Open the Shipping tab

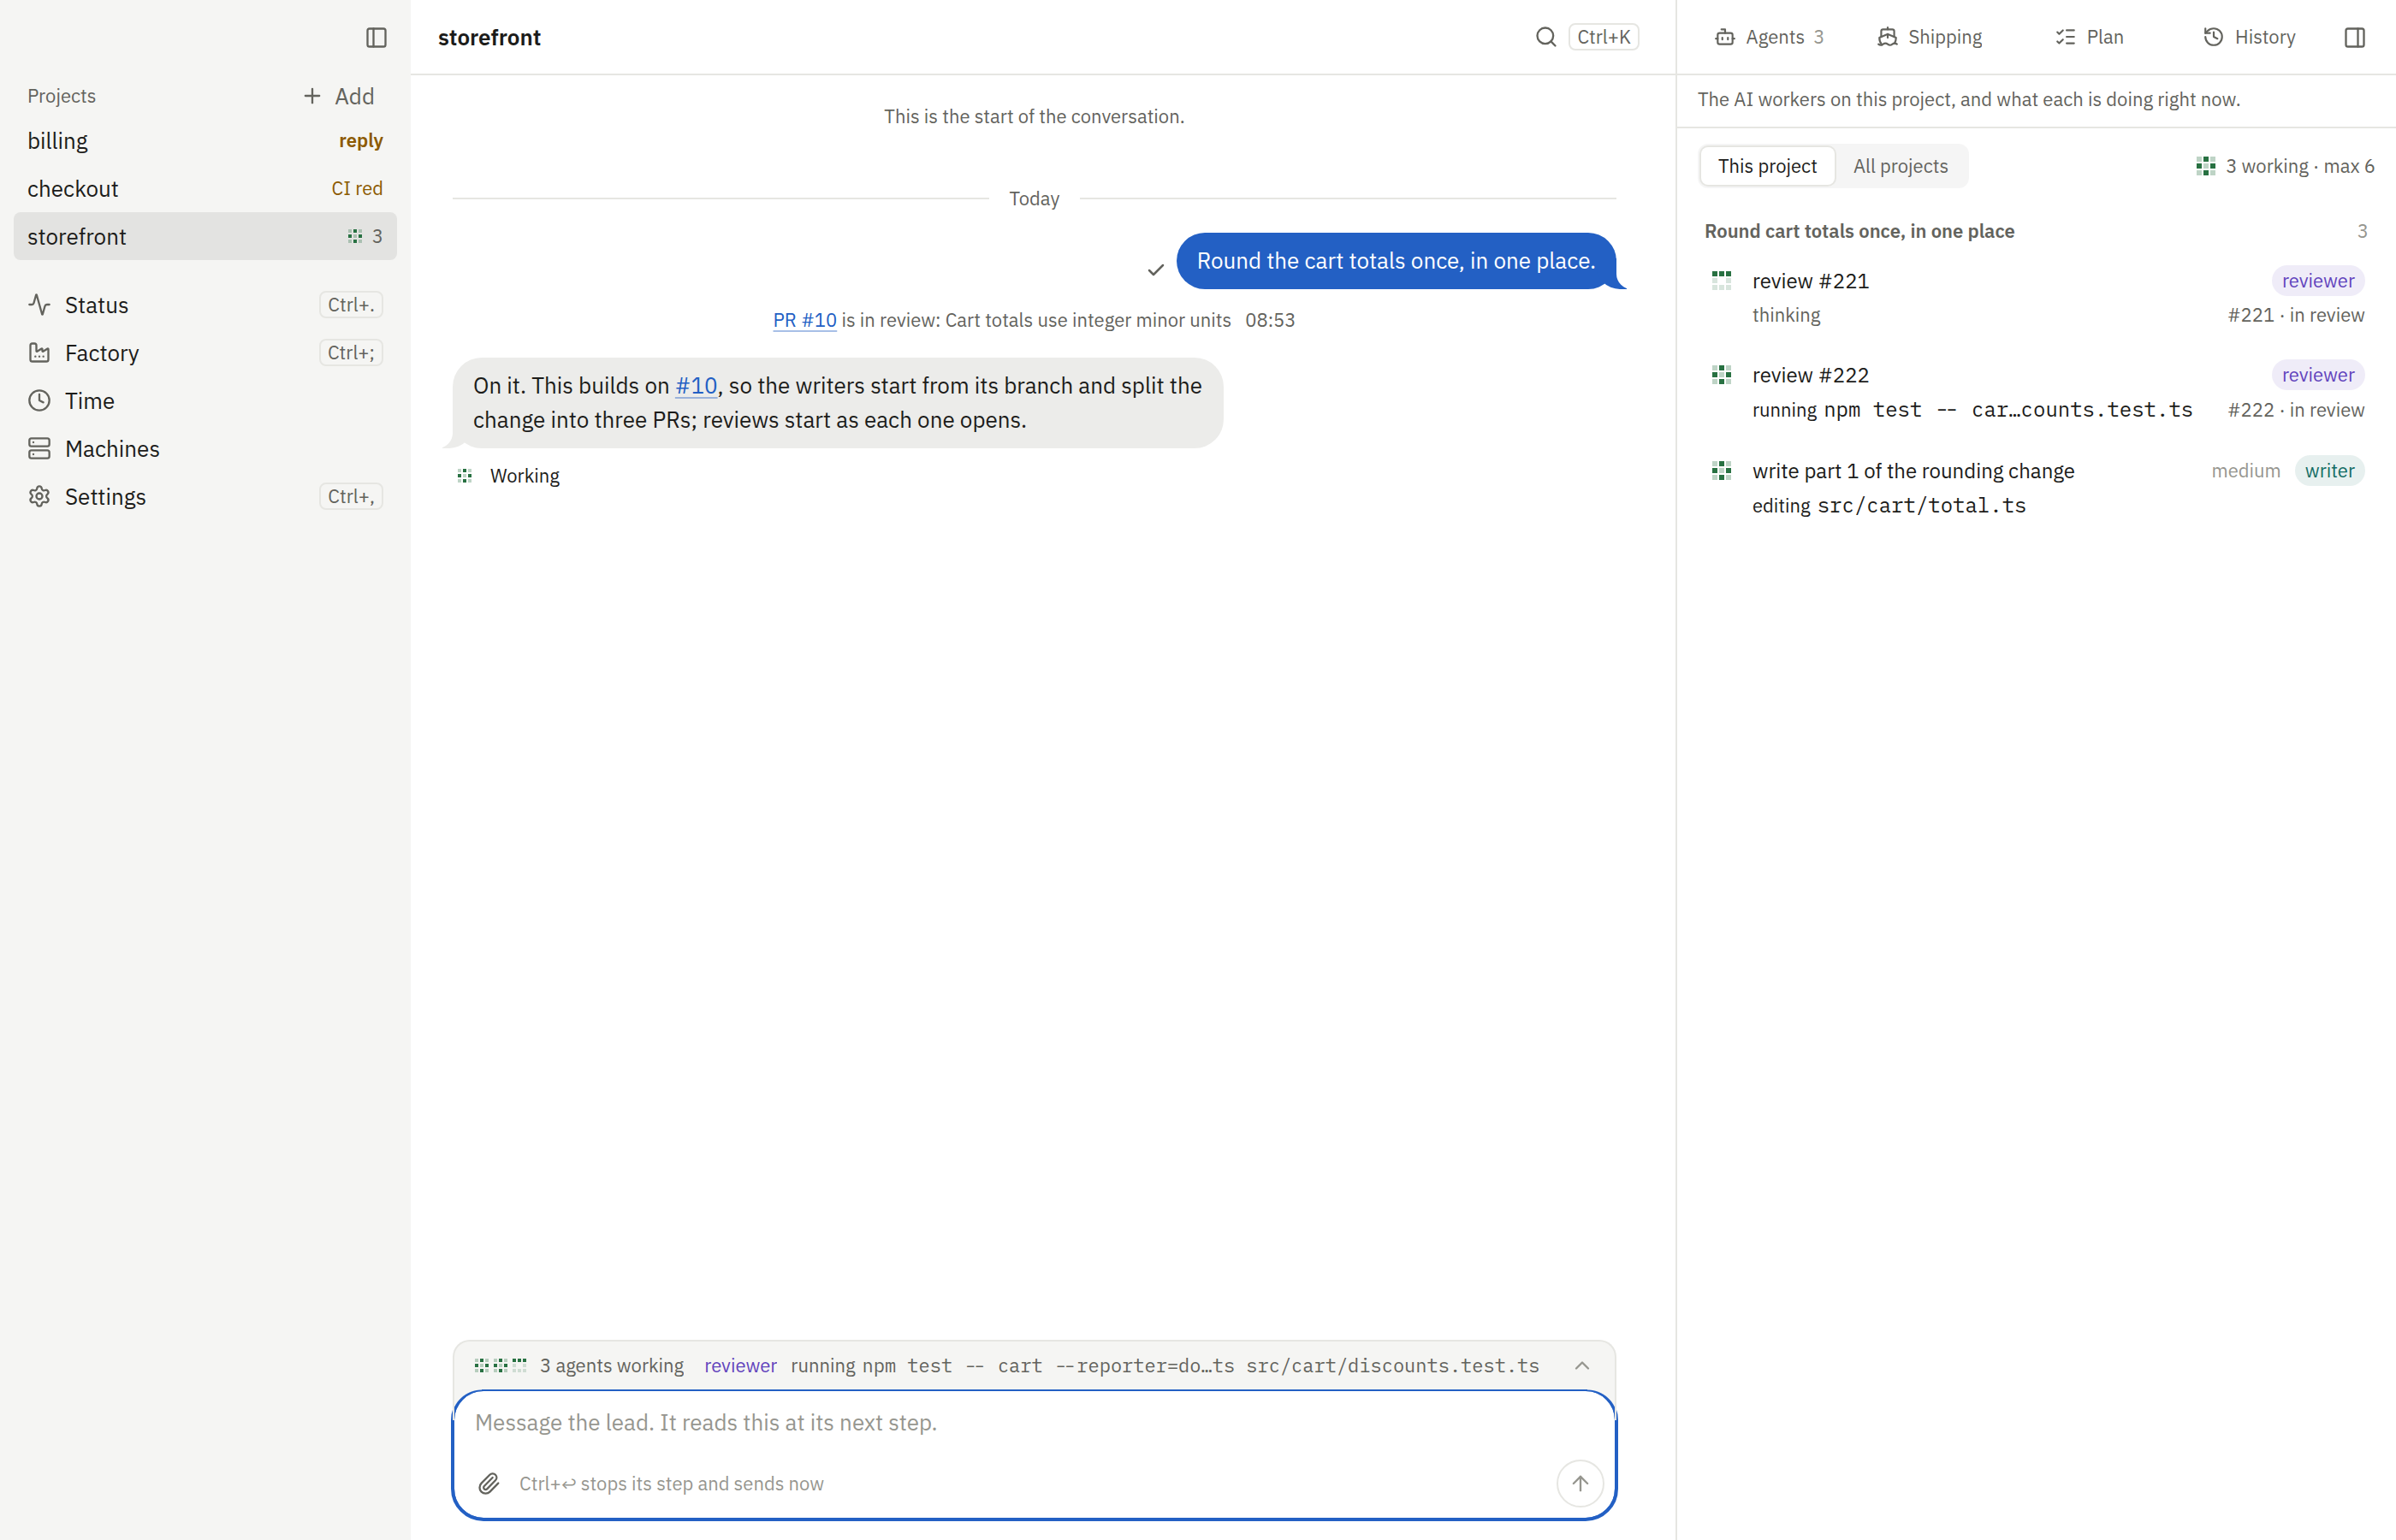coord(1929,37)
